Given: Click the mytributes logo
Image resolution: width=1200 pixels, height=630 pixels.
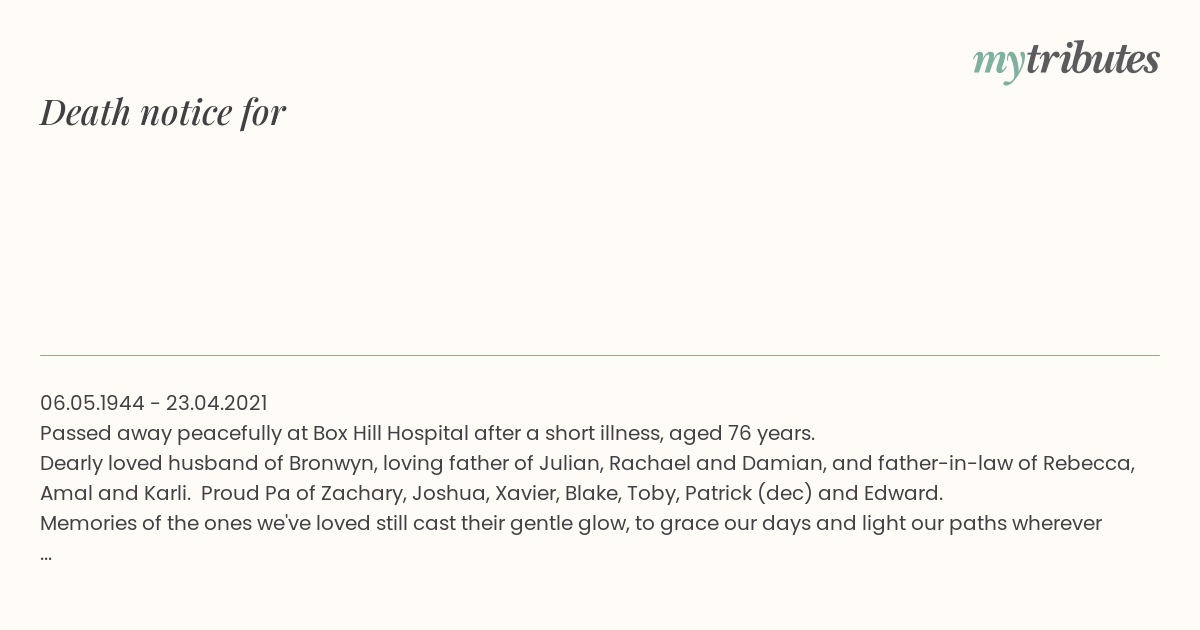Looking at the screenshot, I should pyautogui.click(x=1066, y=61).
